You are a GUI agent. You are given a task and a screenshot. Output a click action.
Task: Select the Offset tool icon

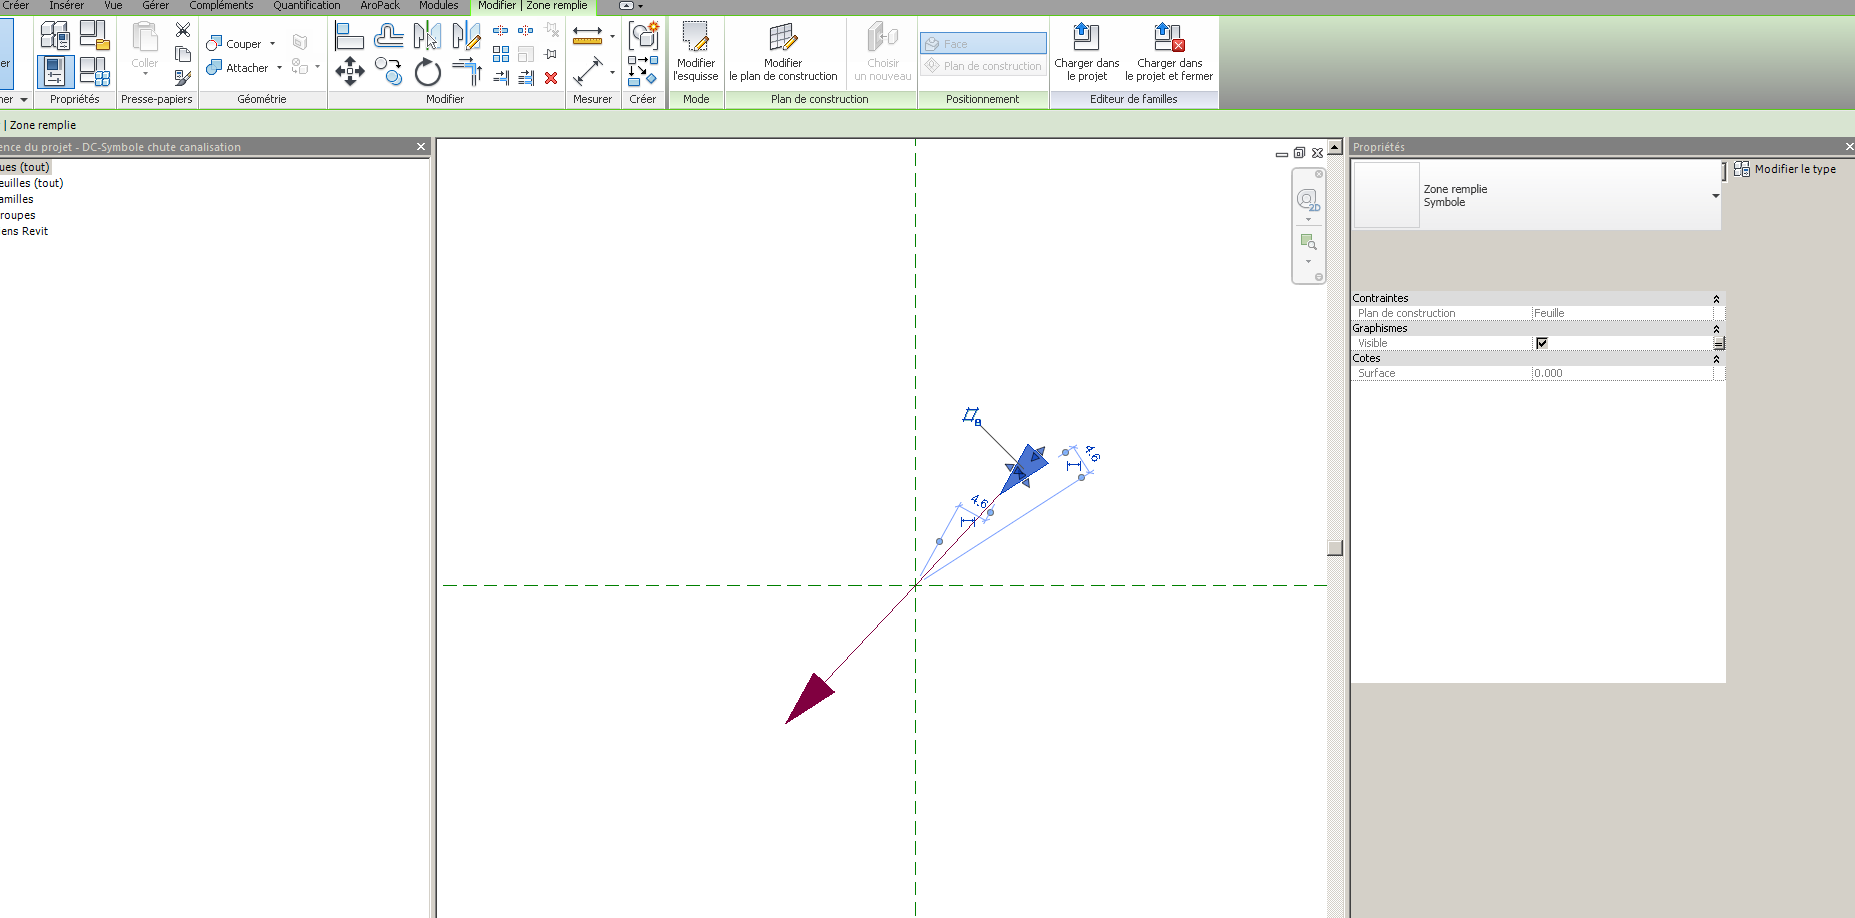point(388,37)
